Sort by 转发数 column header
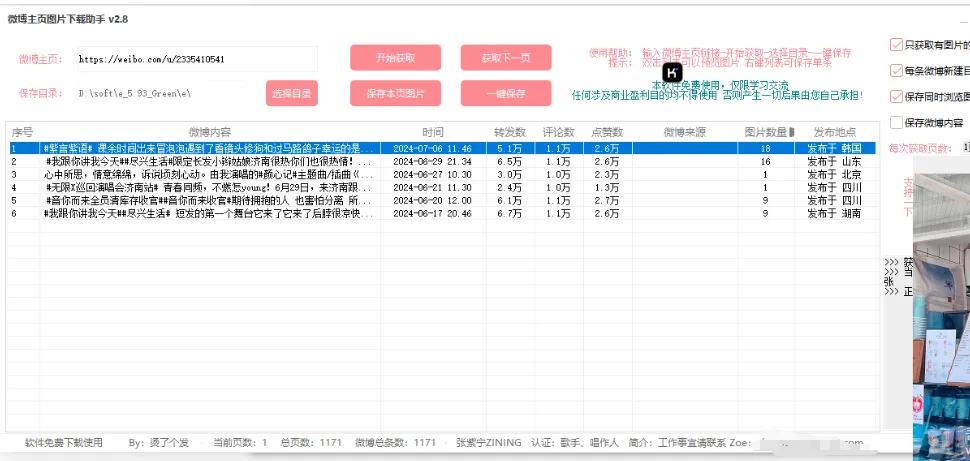Viewport: 970px width, 461px height. point(510,132)
